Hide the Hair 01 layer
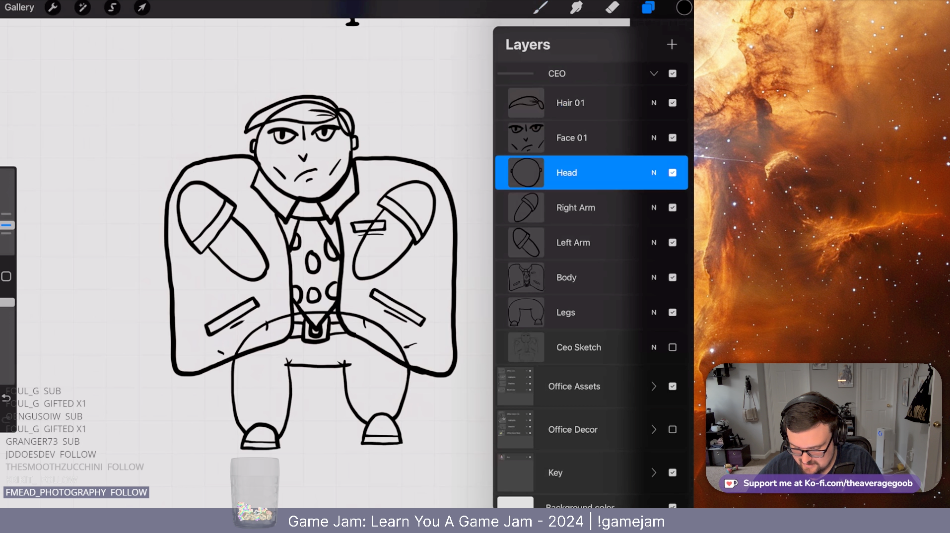Screen dimensions: 950x533 (x=672, y=103)
